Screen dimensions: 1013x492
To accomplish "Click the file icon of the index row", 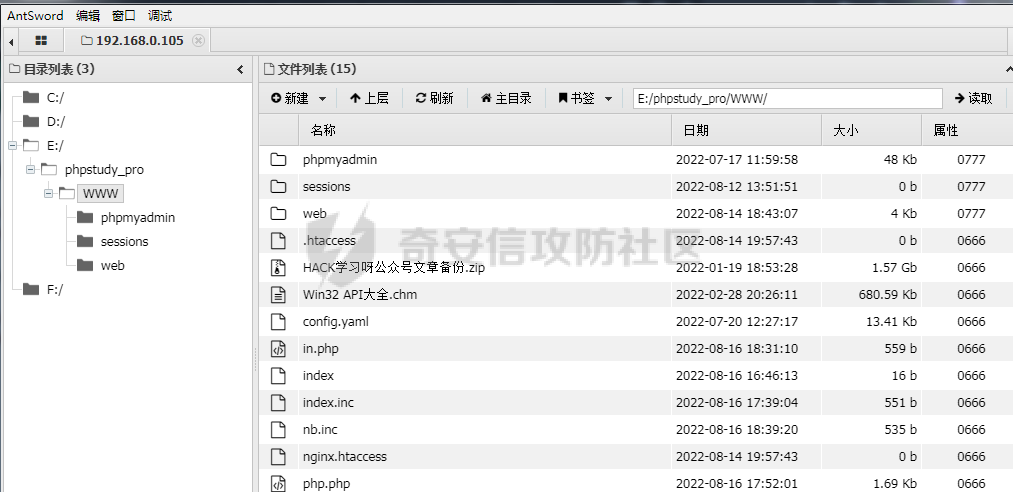I will tap(278, 376).
